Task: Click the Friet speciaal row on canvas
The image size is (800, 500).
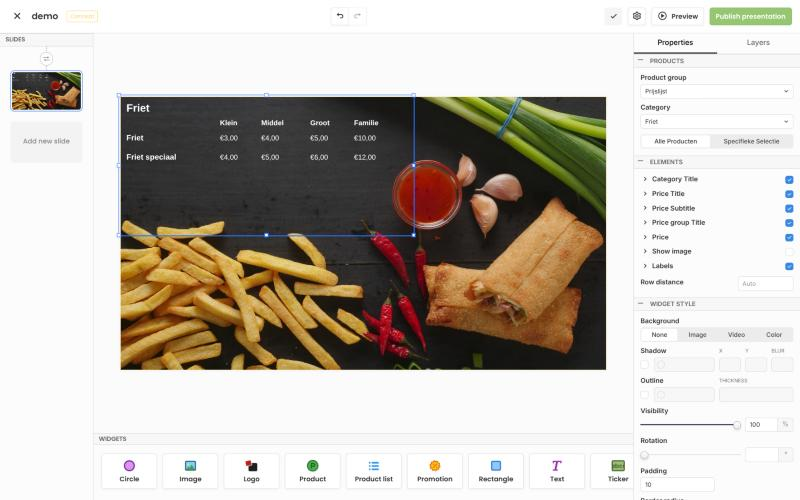Action: pos(151,157)
